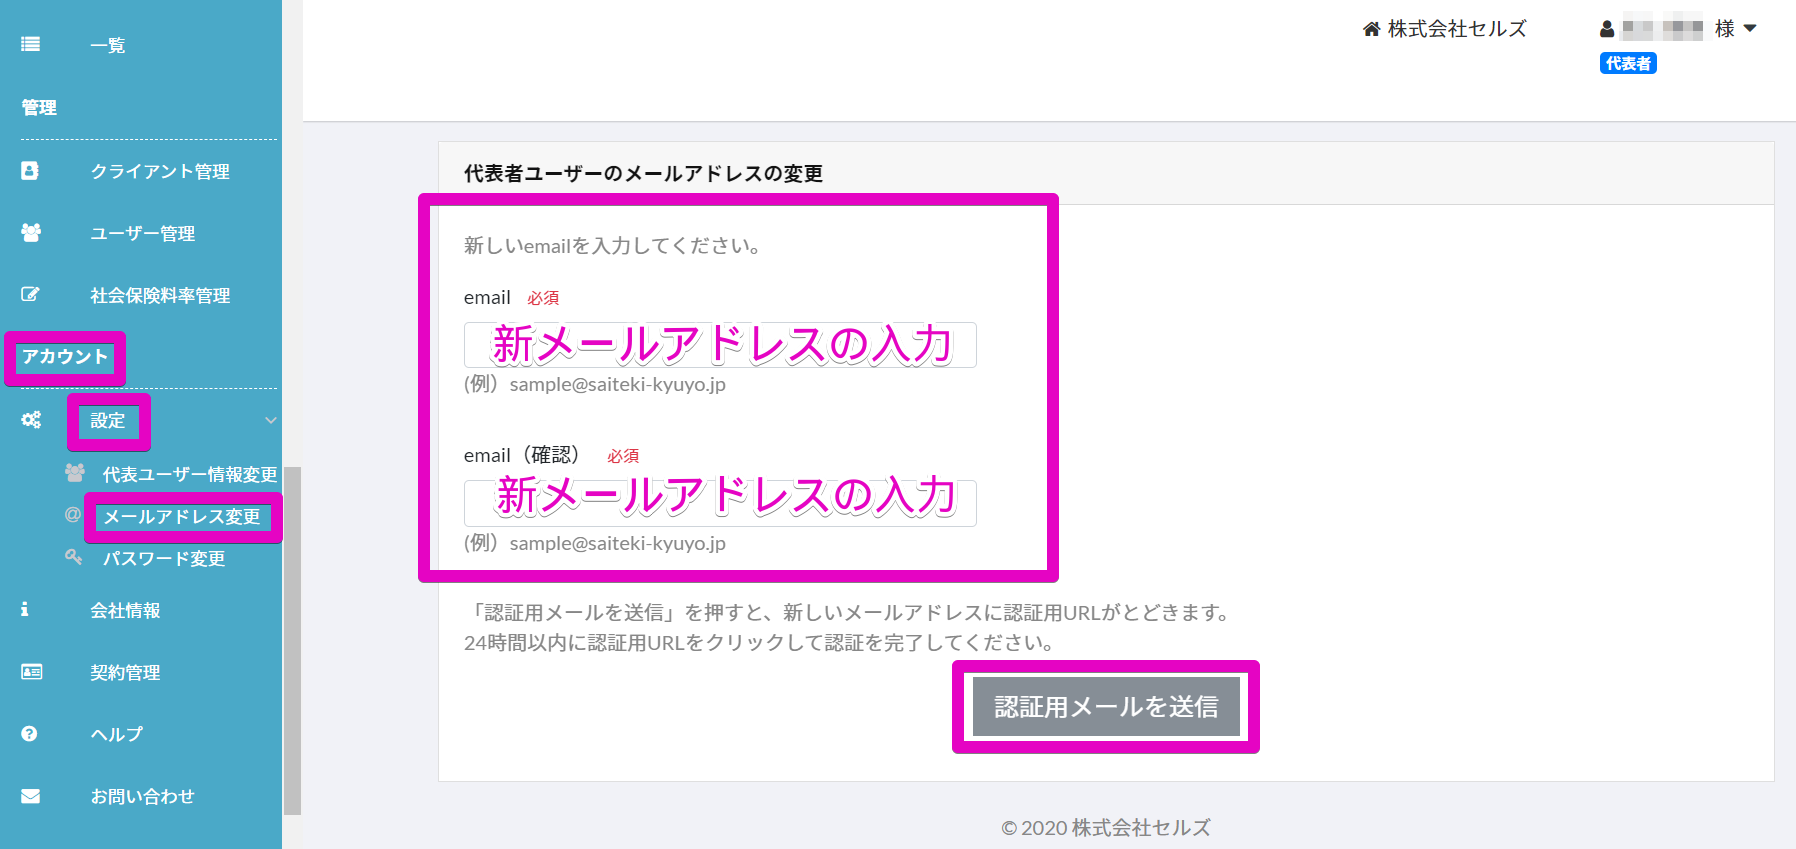Click the sidebar vertical scrollbar
Image resolution: width=1796 pixels, height=849 pixels.
292,640
